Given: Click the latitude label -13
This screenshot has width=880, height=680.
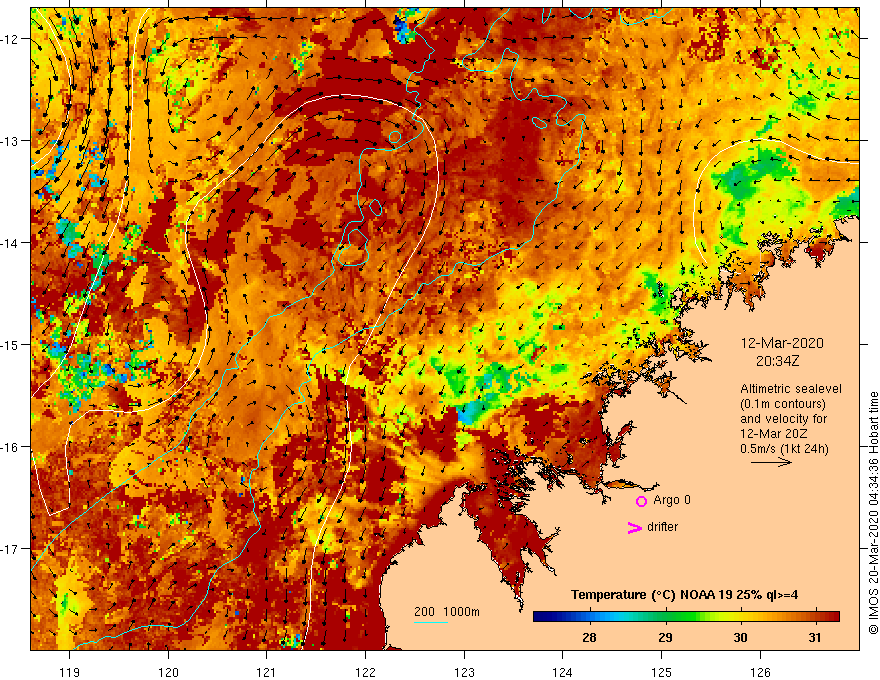Looking at the screenshot, I should coord(11,141).
